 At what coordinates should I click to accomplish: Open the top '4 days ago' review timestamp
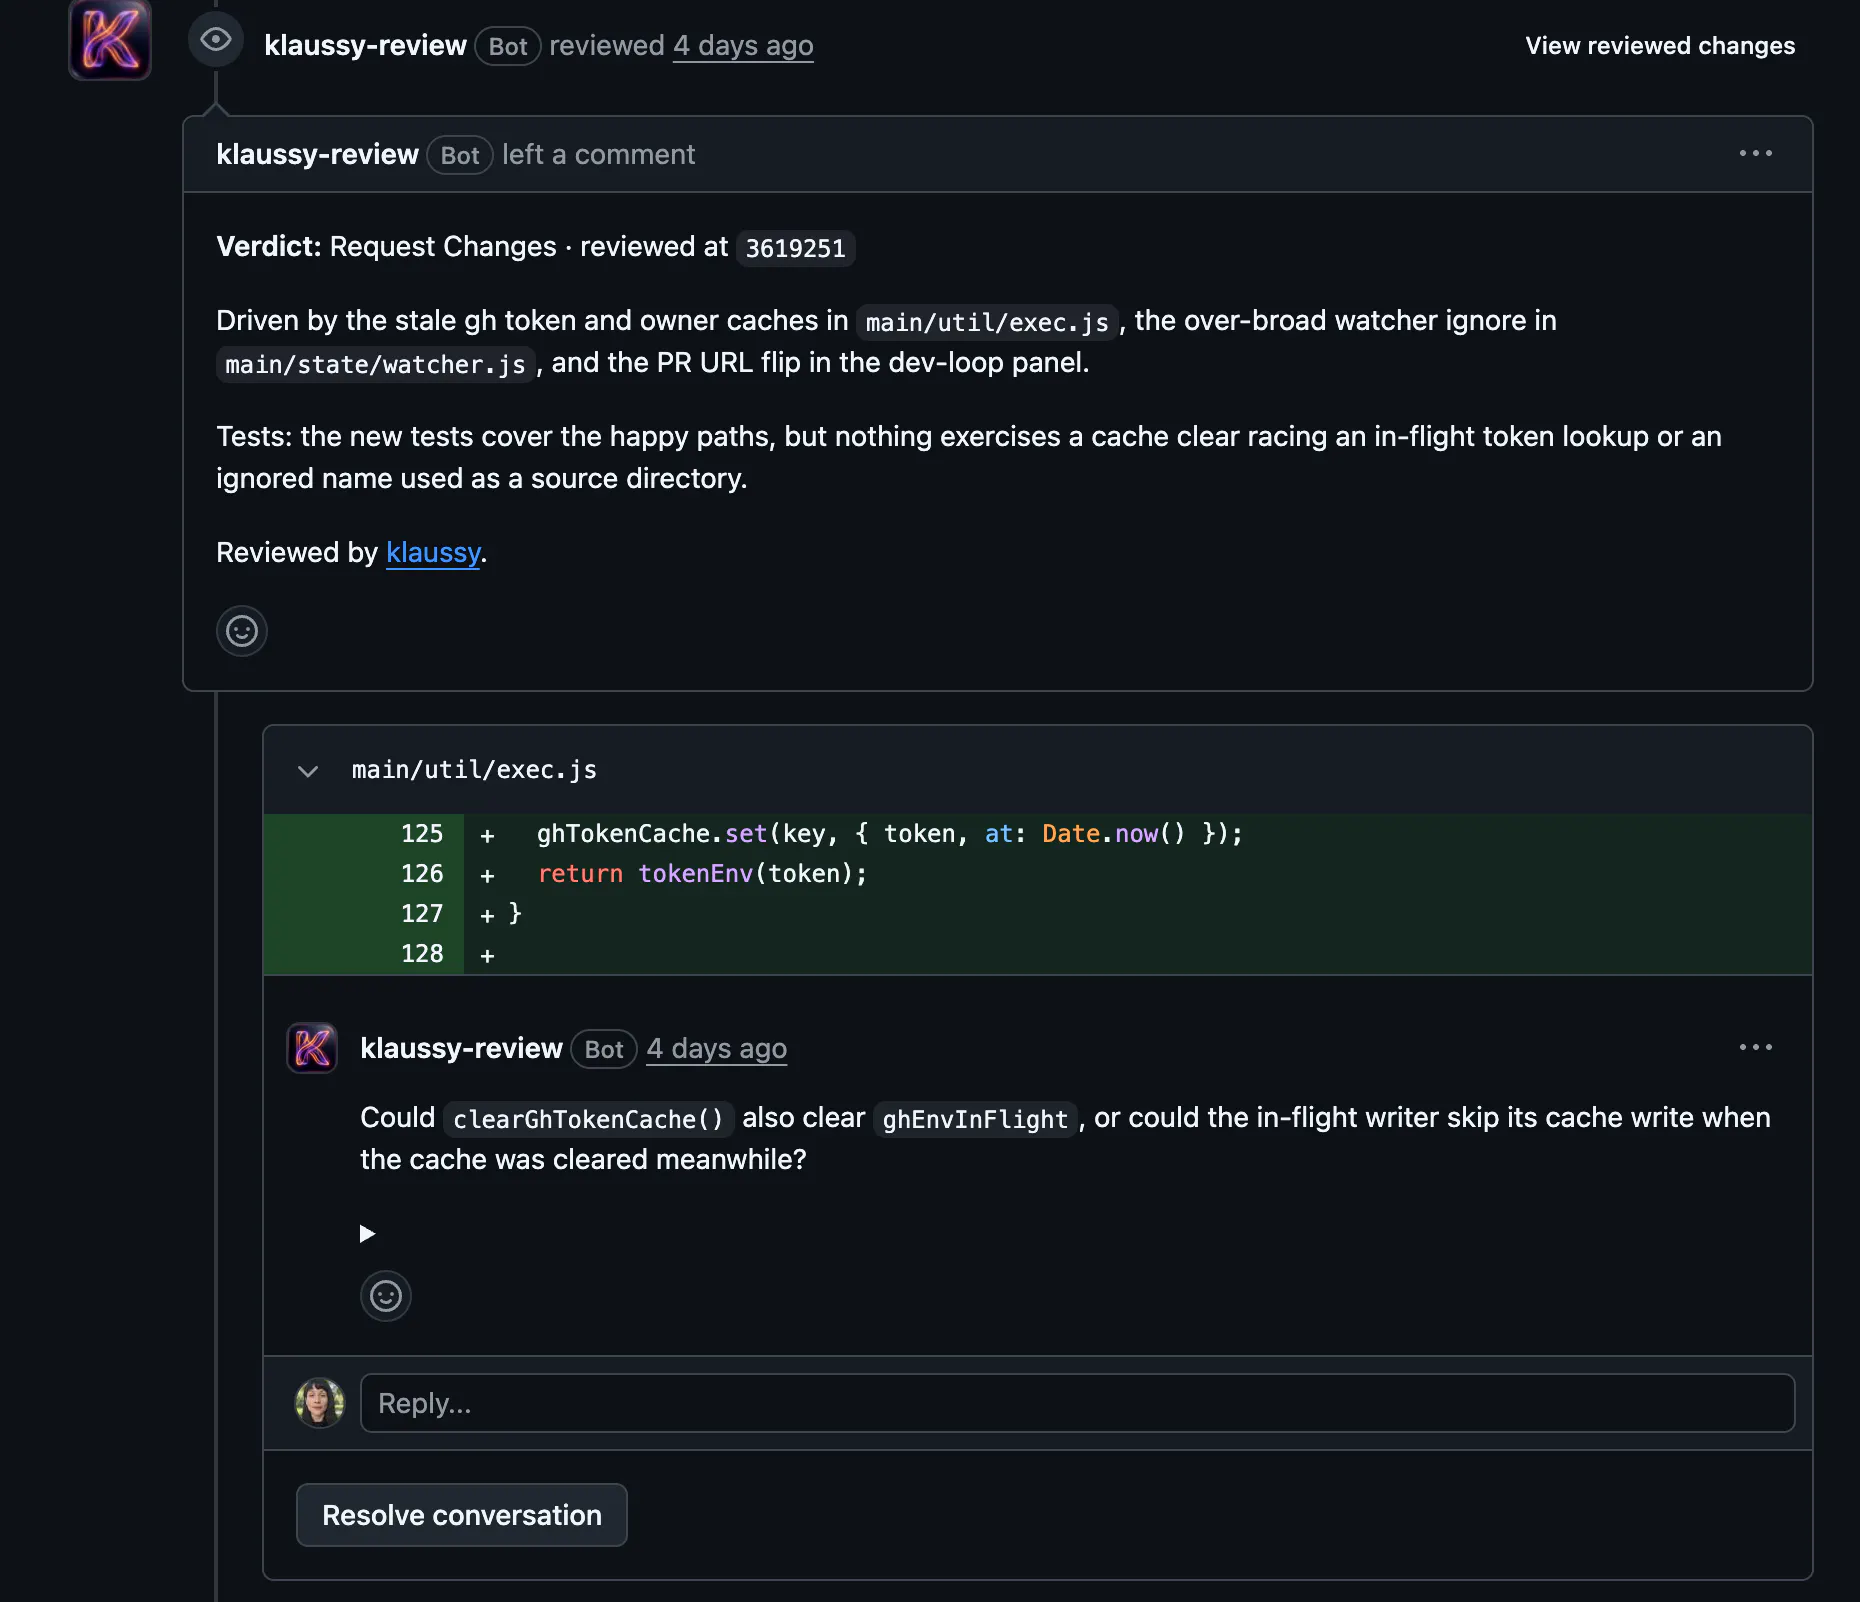point(743,46)
